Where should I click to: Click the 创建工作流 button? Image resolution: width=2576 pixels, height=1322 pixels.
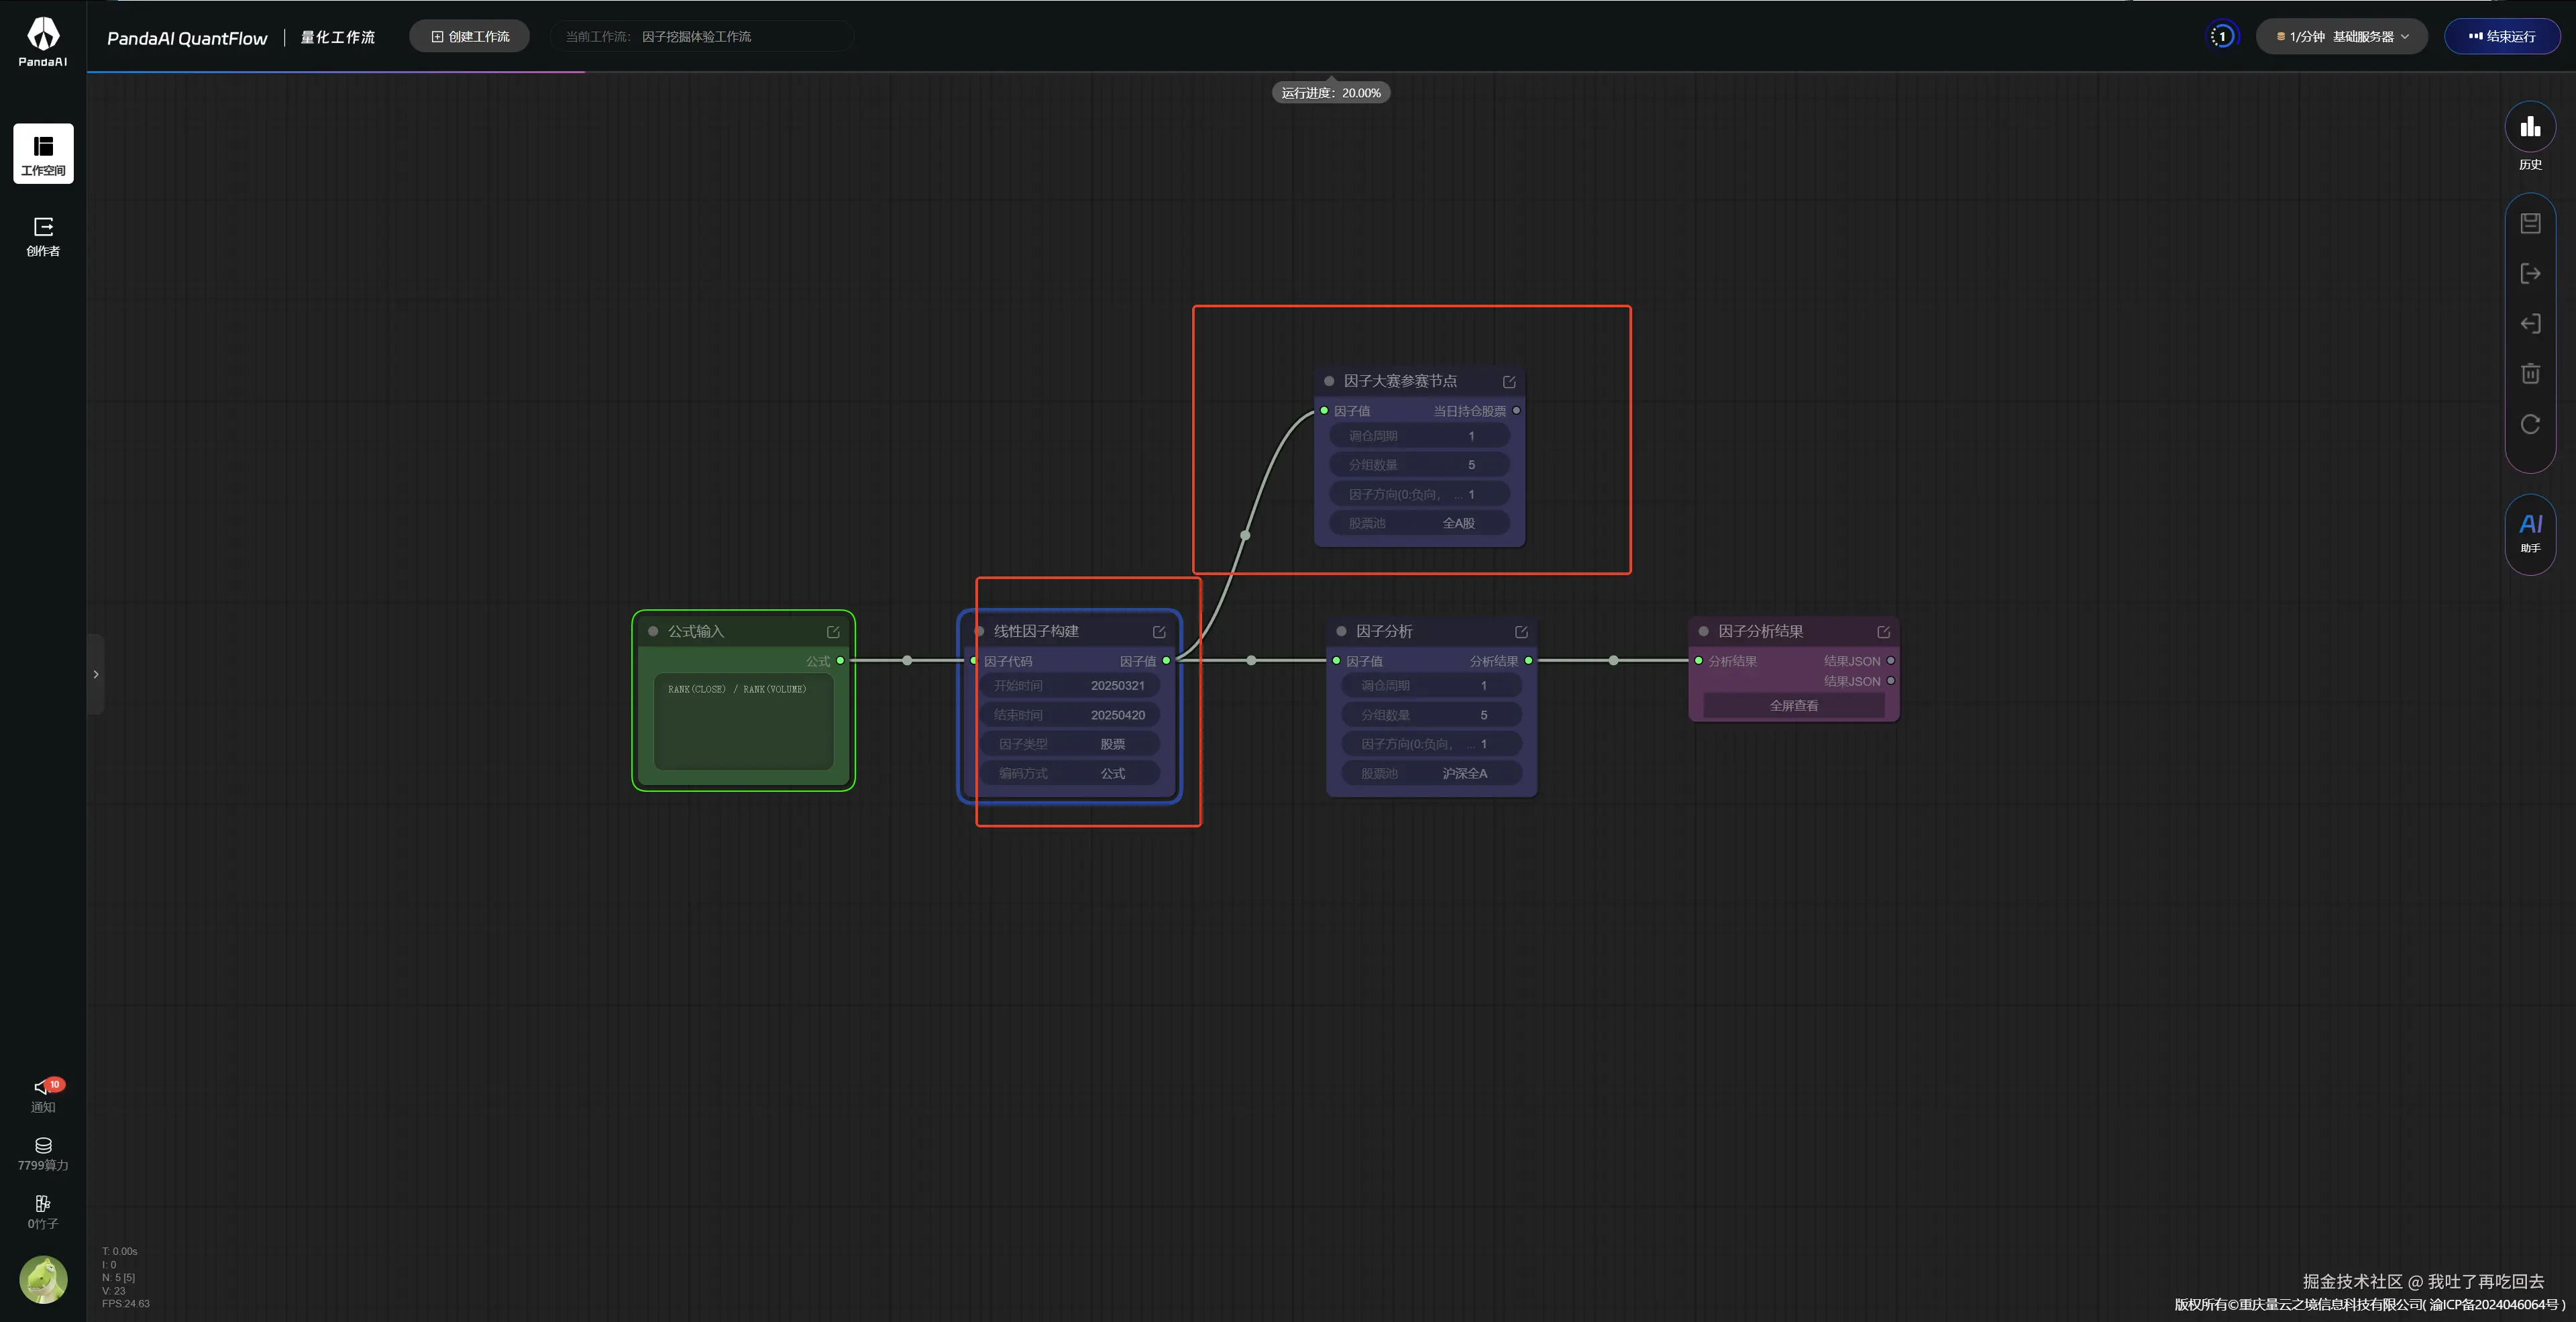coord(470,37)
